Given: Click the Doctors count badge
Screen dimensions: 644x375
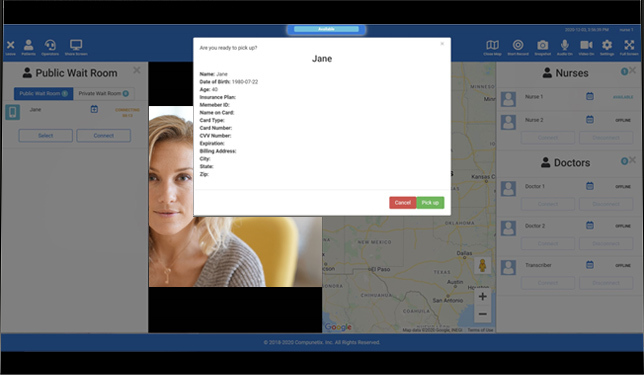Looking at the screenshot, I should click(624, 161).
